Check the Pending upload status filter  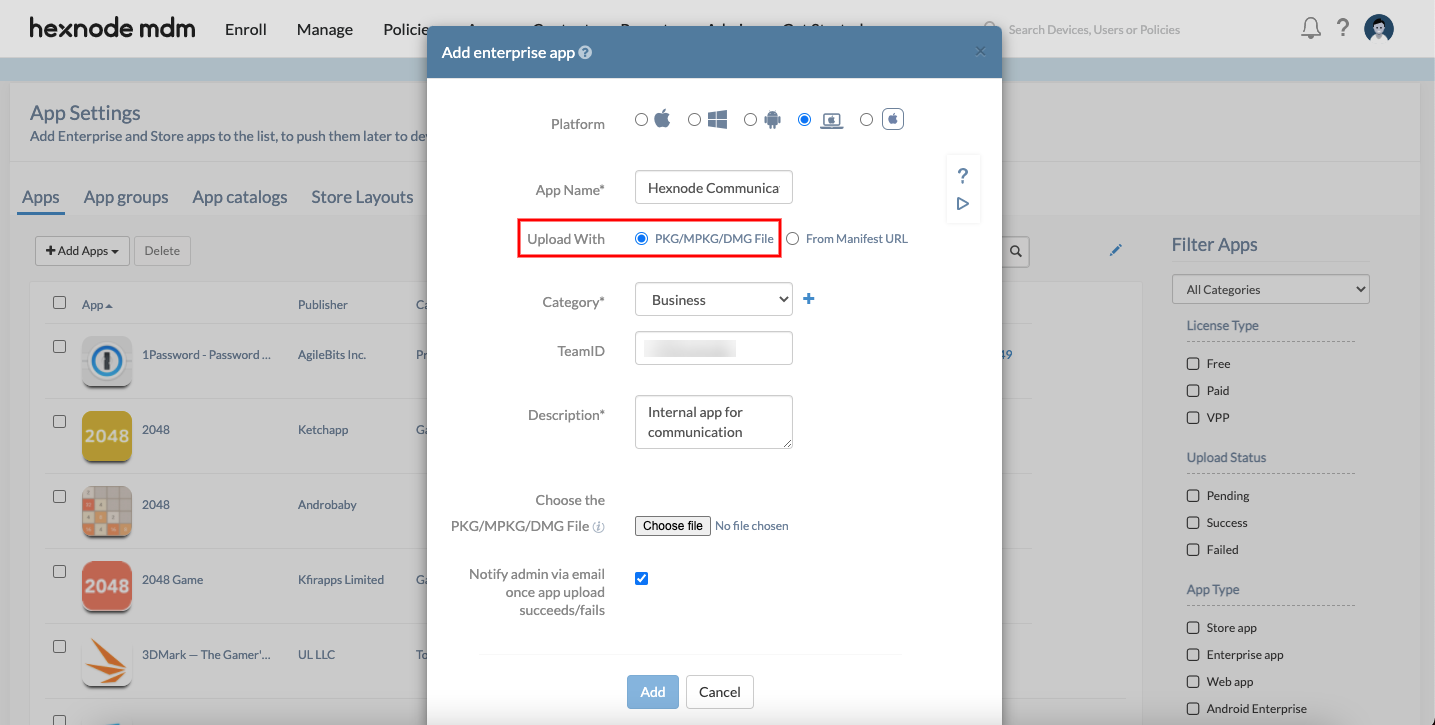(x=1193, y=495)
